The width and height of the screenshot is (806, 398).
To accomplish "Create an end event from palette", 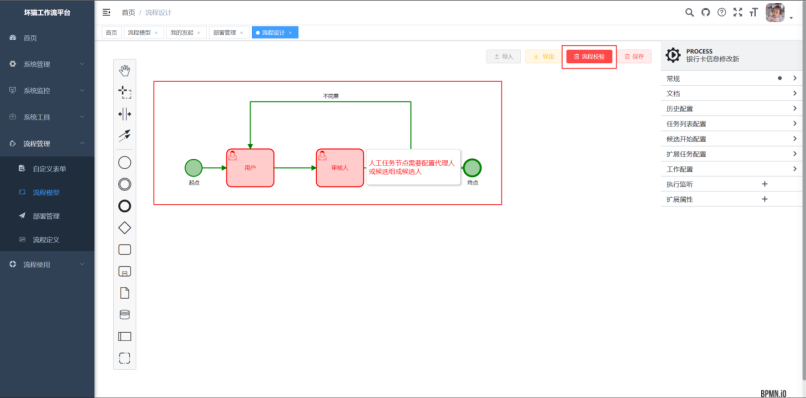I will pyautogui.click(x=124, y=206).
